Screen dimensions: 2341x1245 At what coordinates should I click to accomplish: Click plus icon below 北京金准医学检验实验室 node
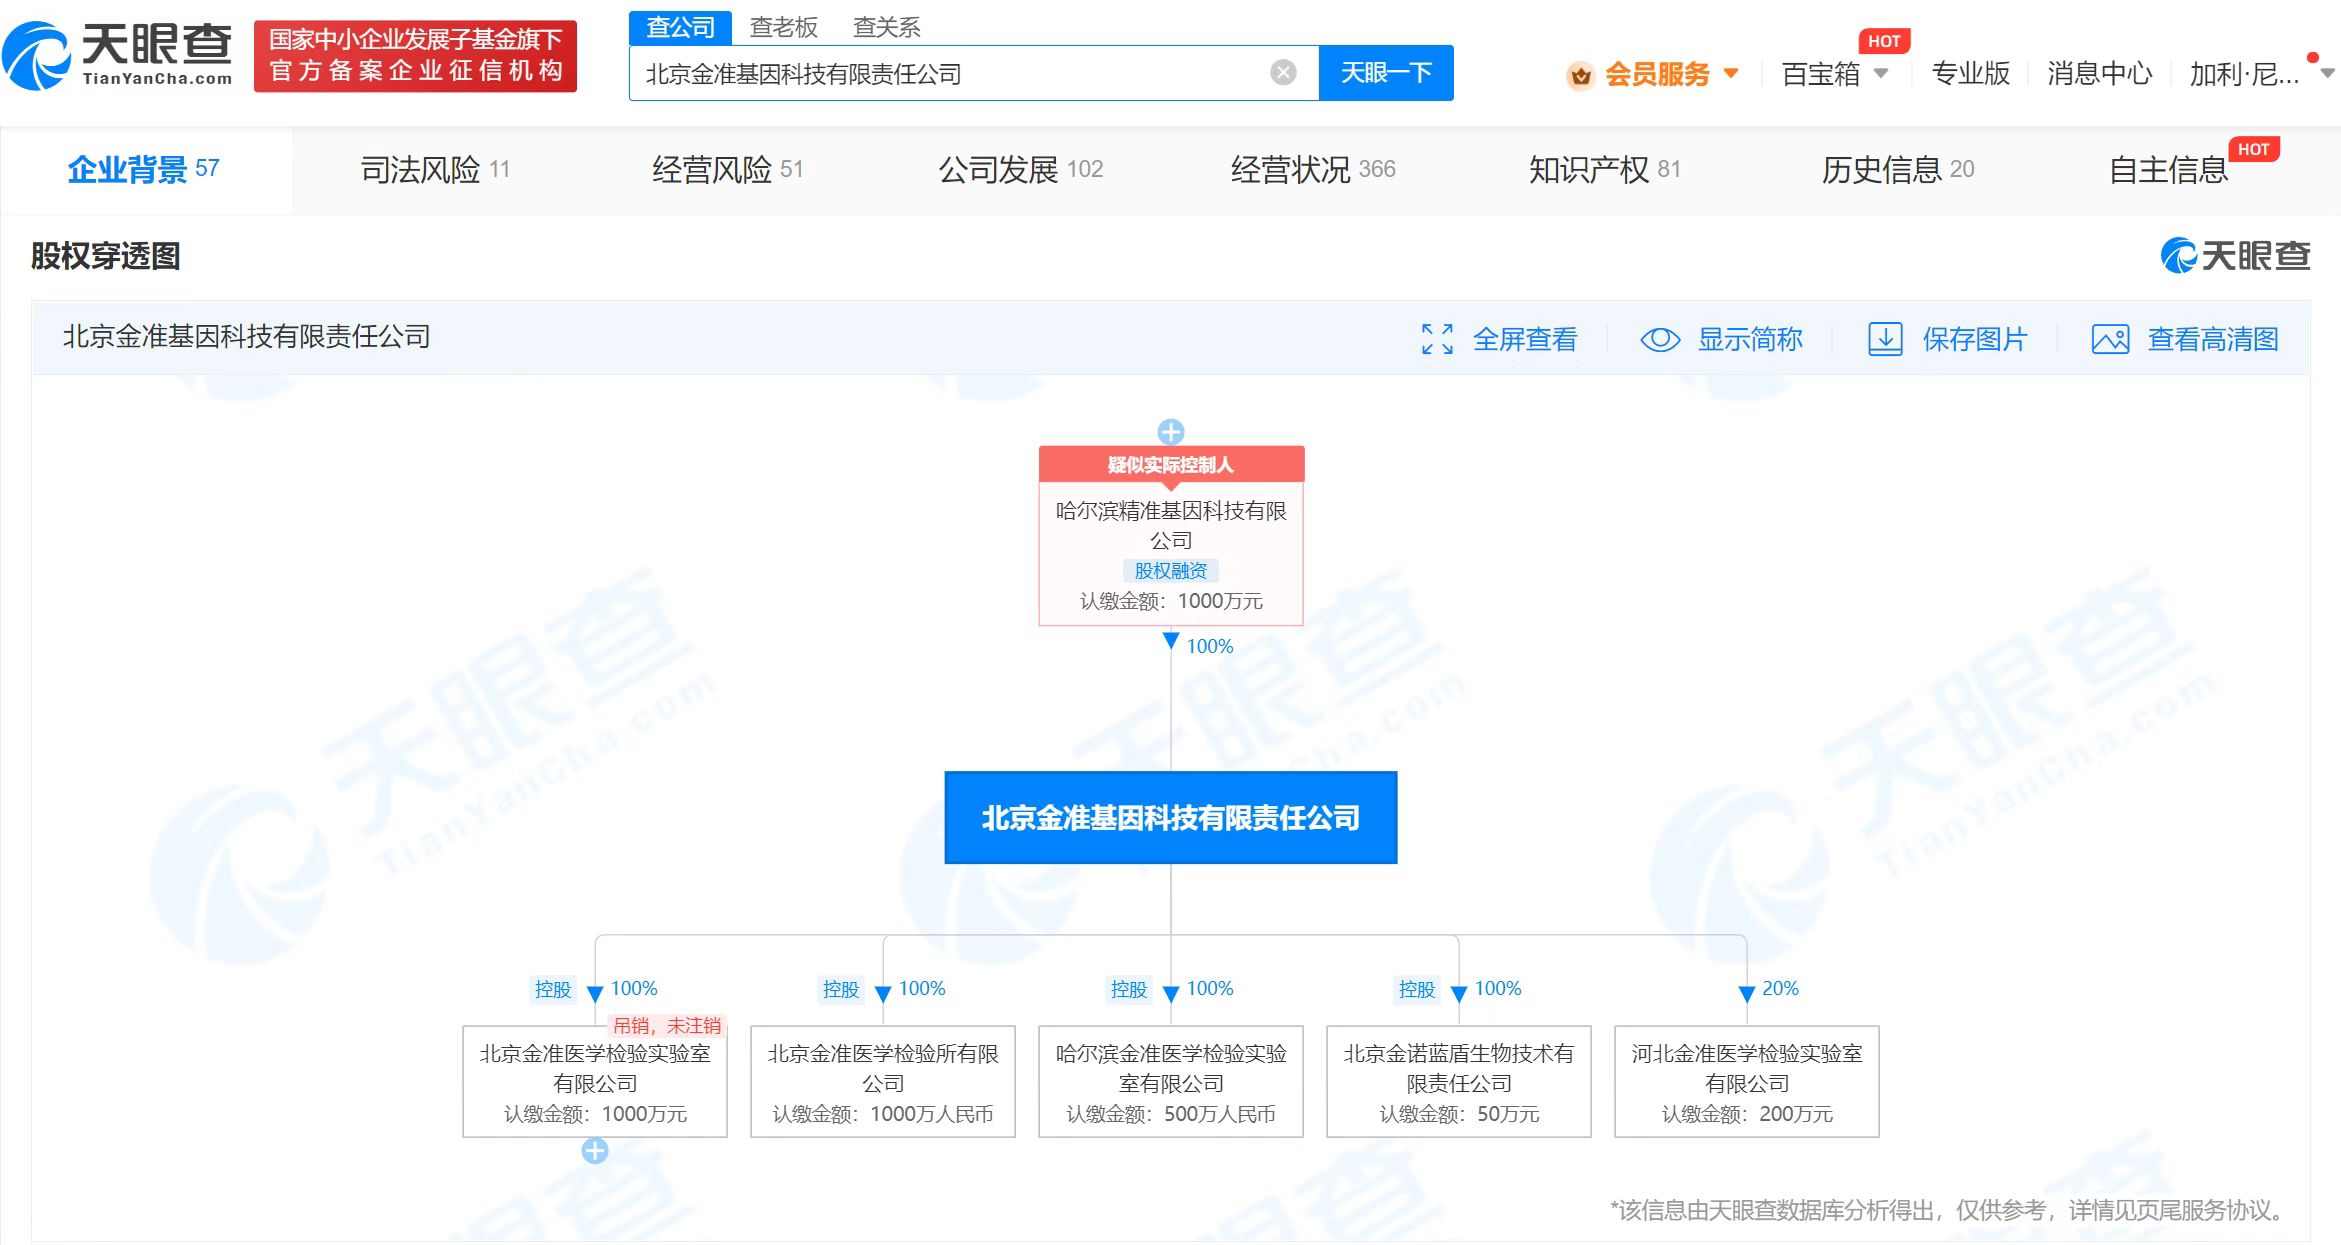click(x=595, y=1151)
